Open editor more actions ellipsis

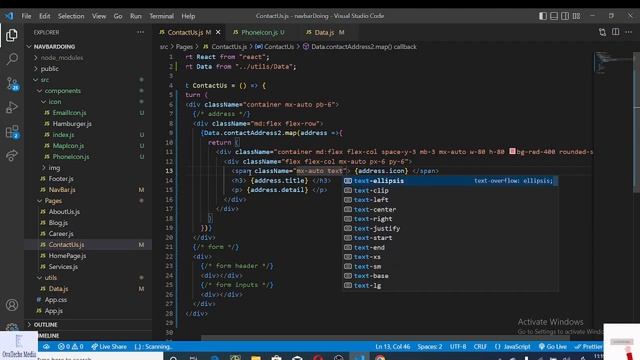click(x=629, y=32)
